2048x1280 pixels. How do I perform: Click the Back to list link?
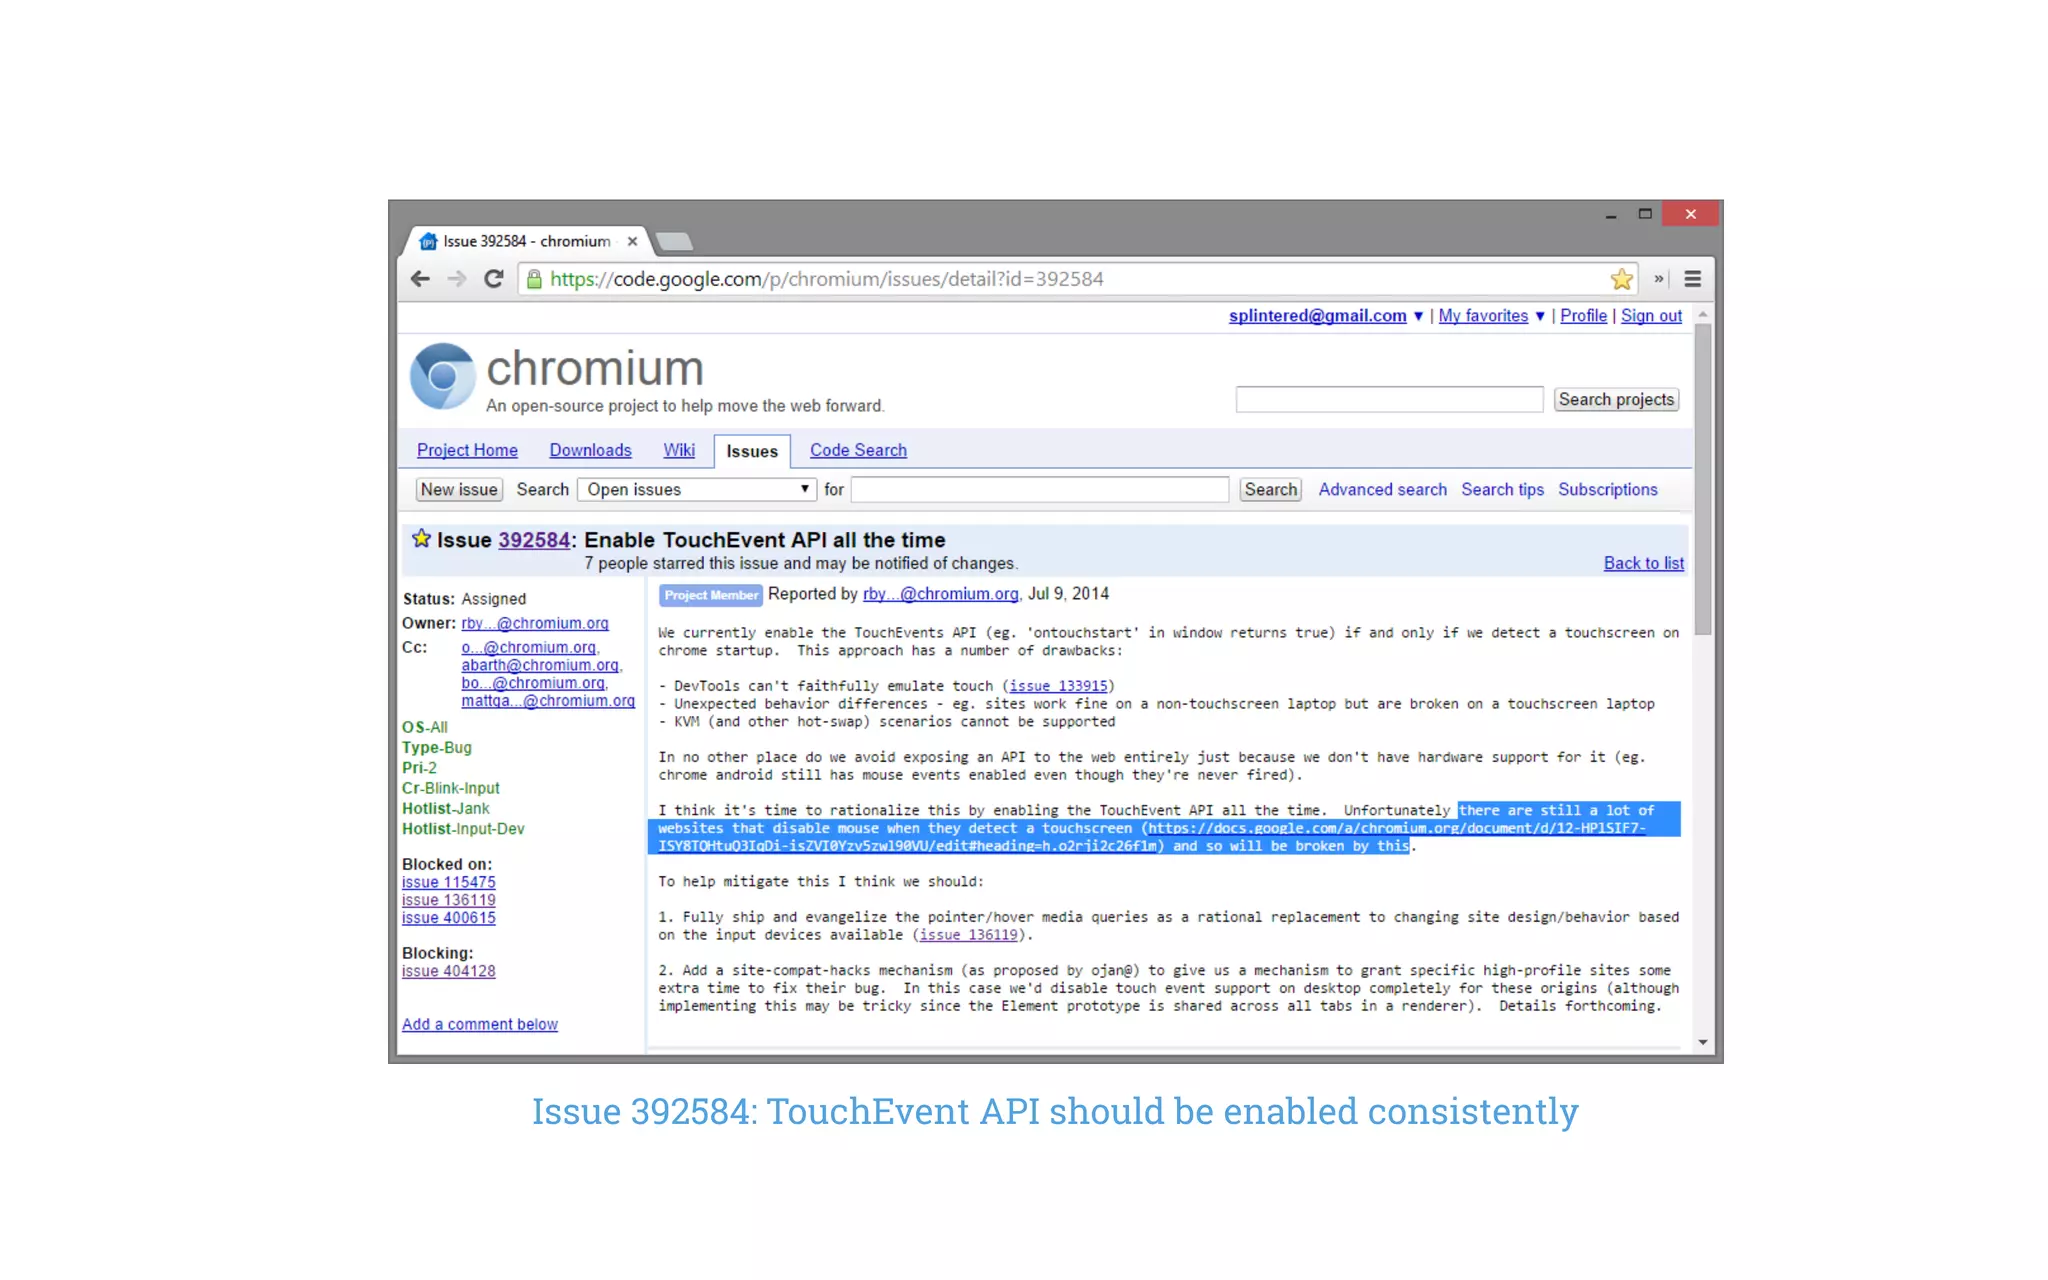click(1644, 563)
